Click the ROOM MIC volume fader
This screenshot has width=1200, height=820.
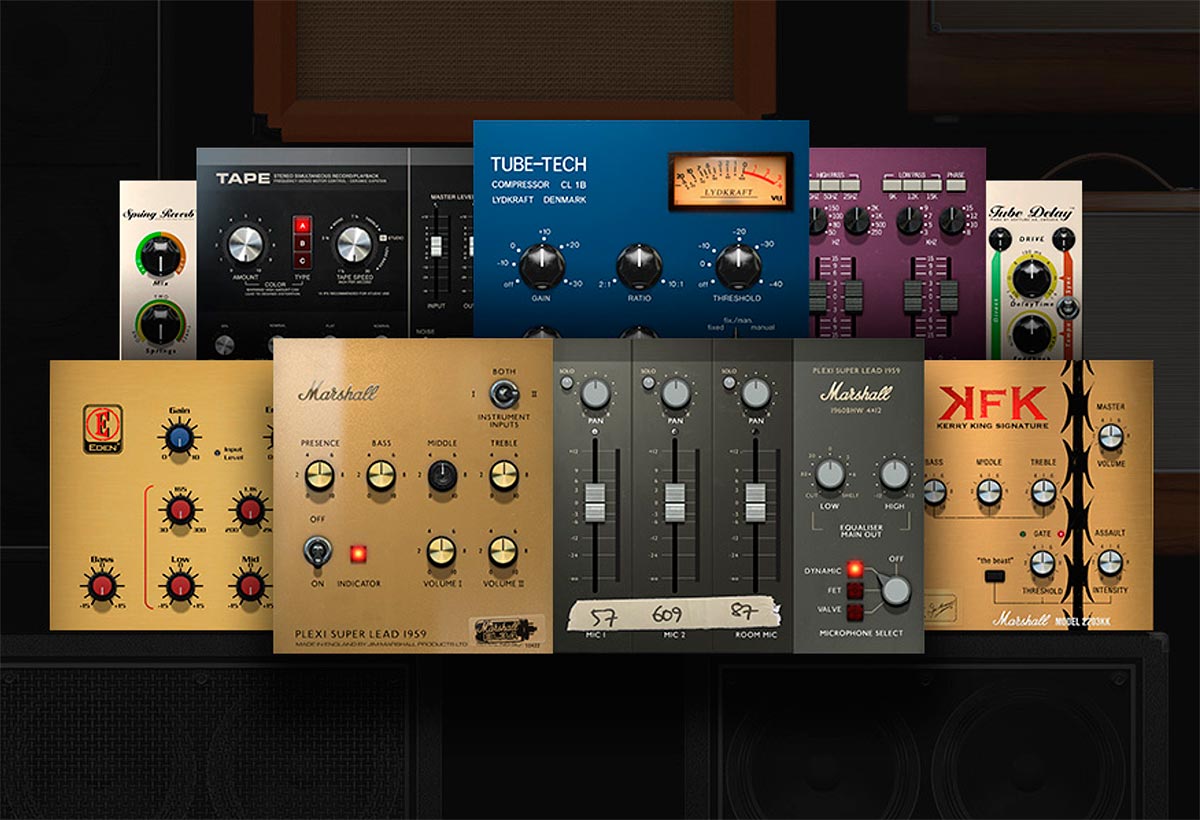[x=757, y=501]
